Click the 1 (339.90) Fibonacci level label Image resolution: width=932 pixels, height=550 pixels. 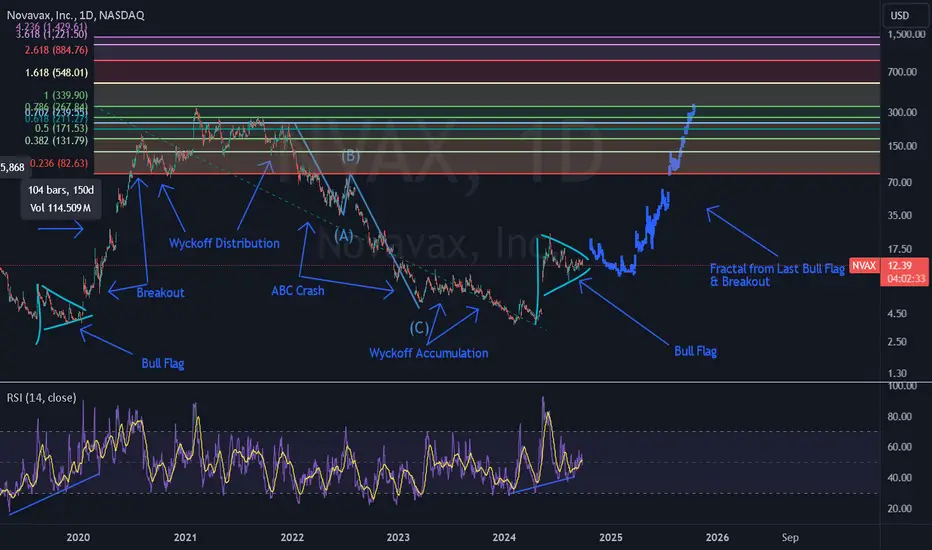pyautogui.click(x=65, y=95)
